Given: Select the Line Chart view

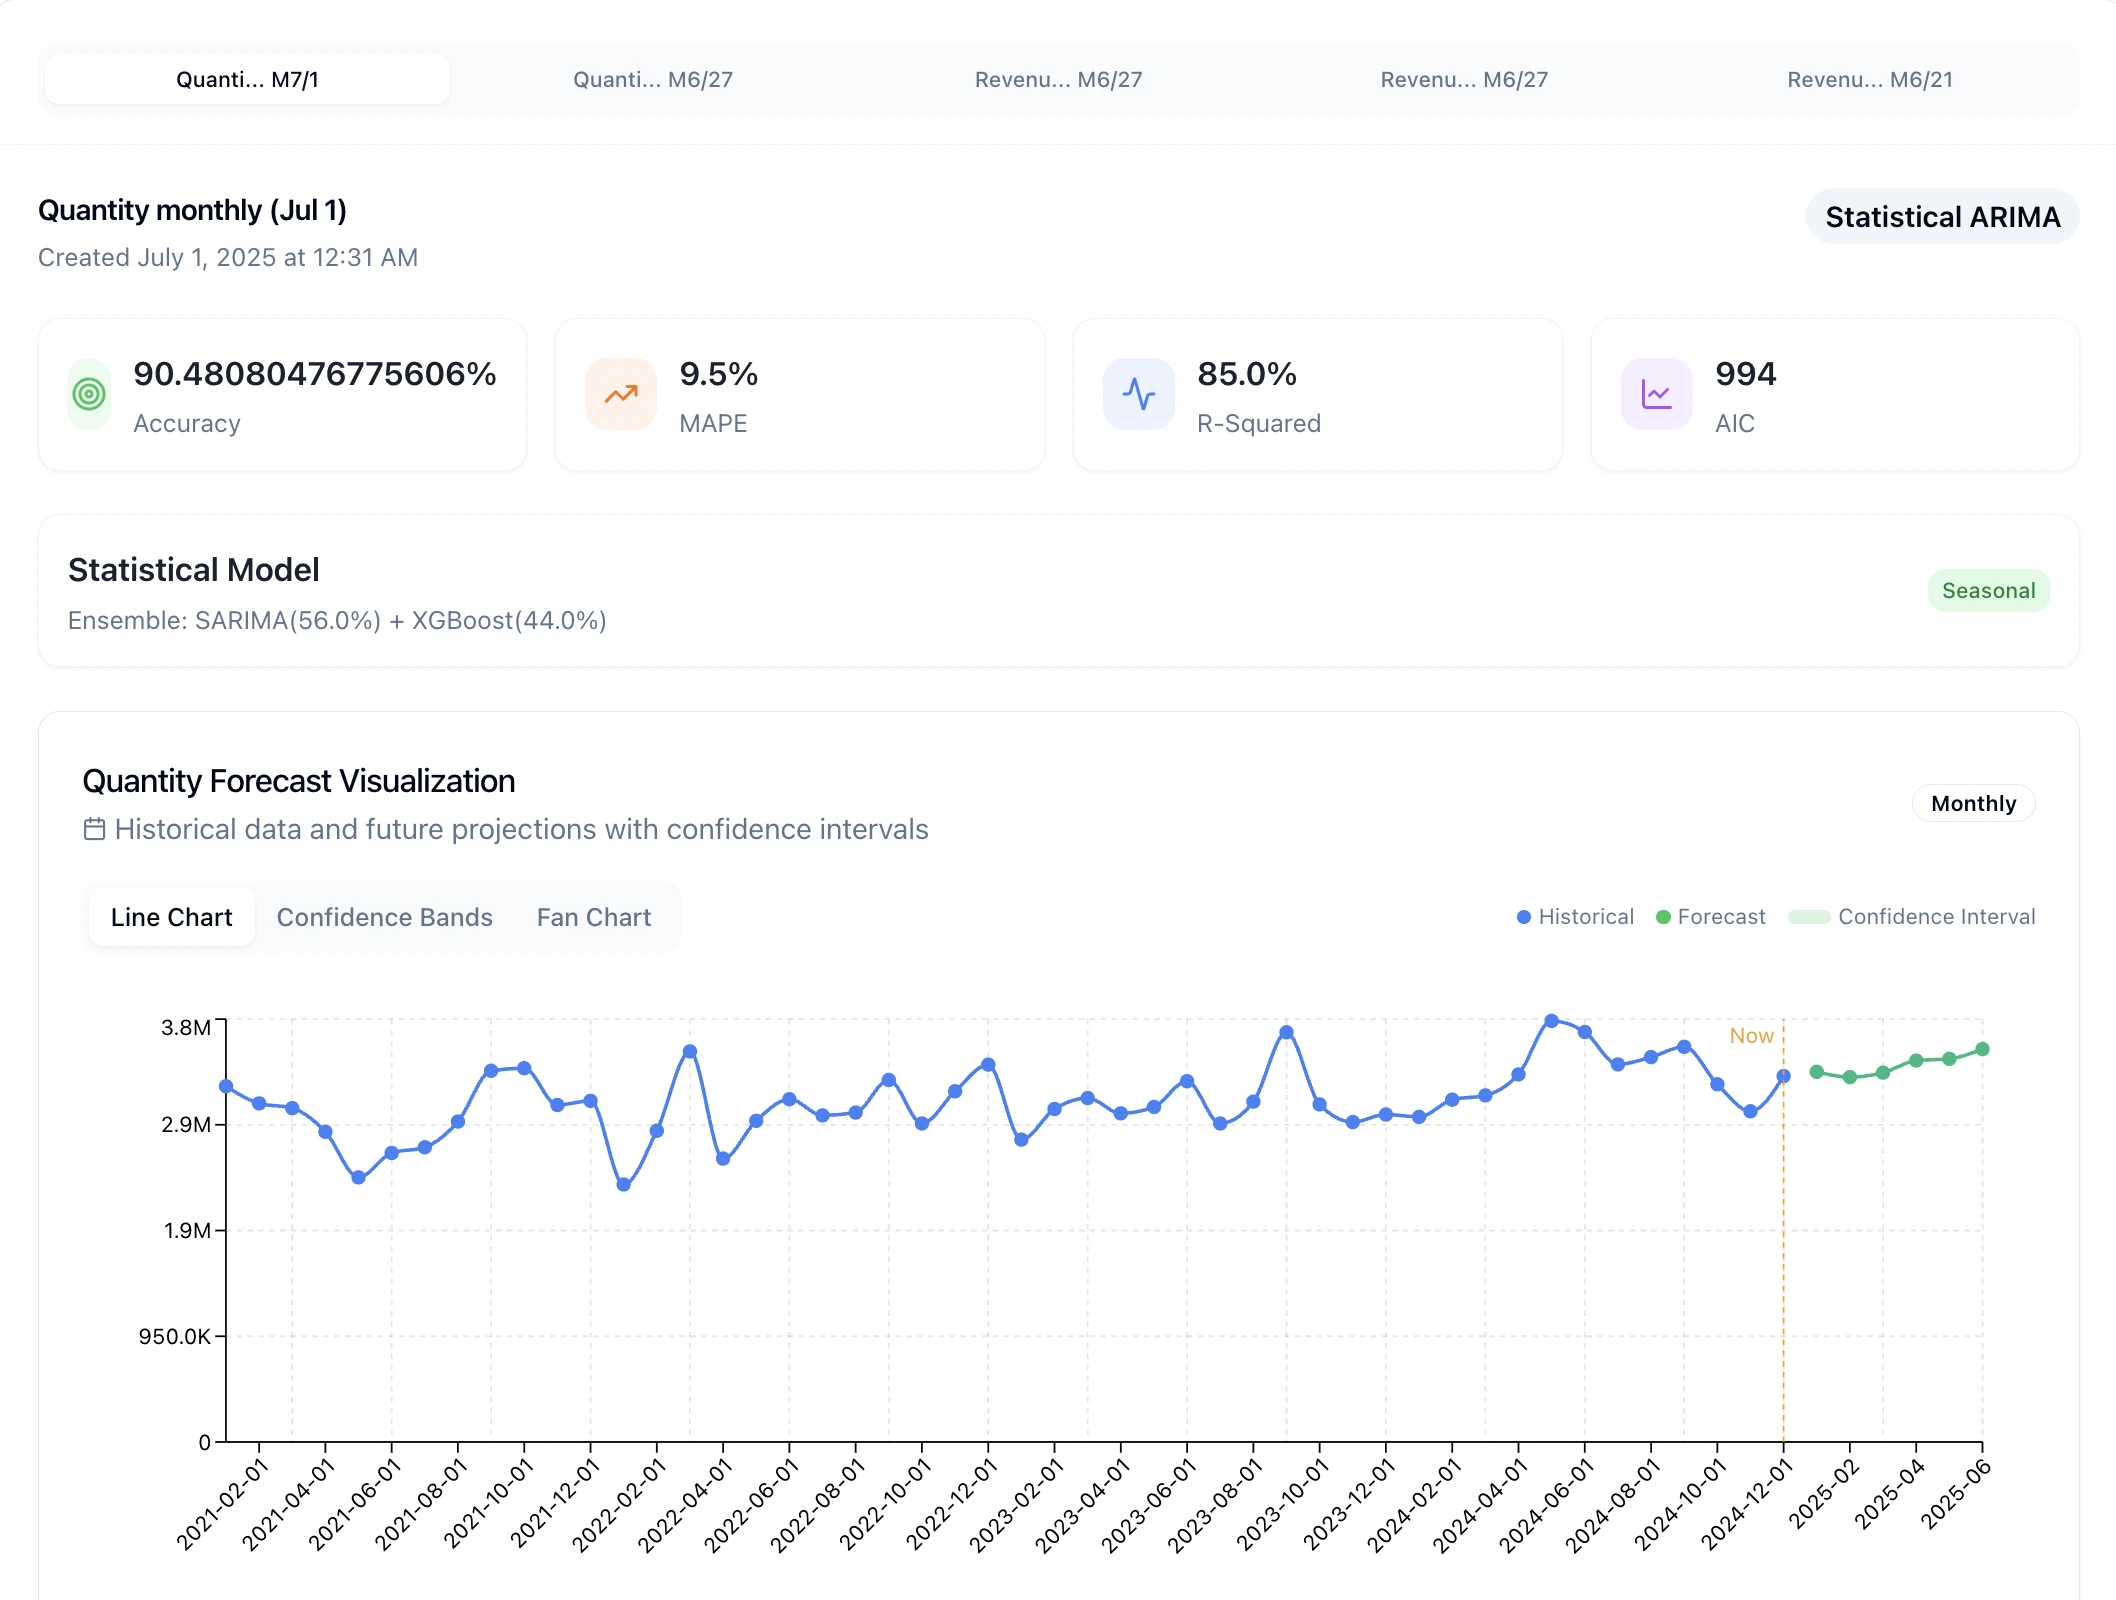Looking at the screenshot, I should [170, 916].
